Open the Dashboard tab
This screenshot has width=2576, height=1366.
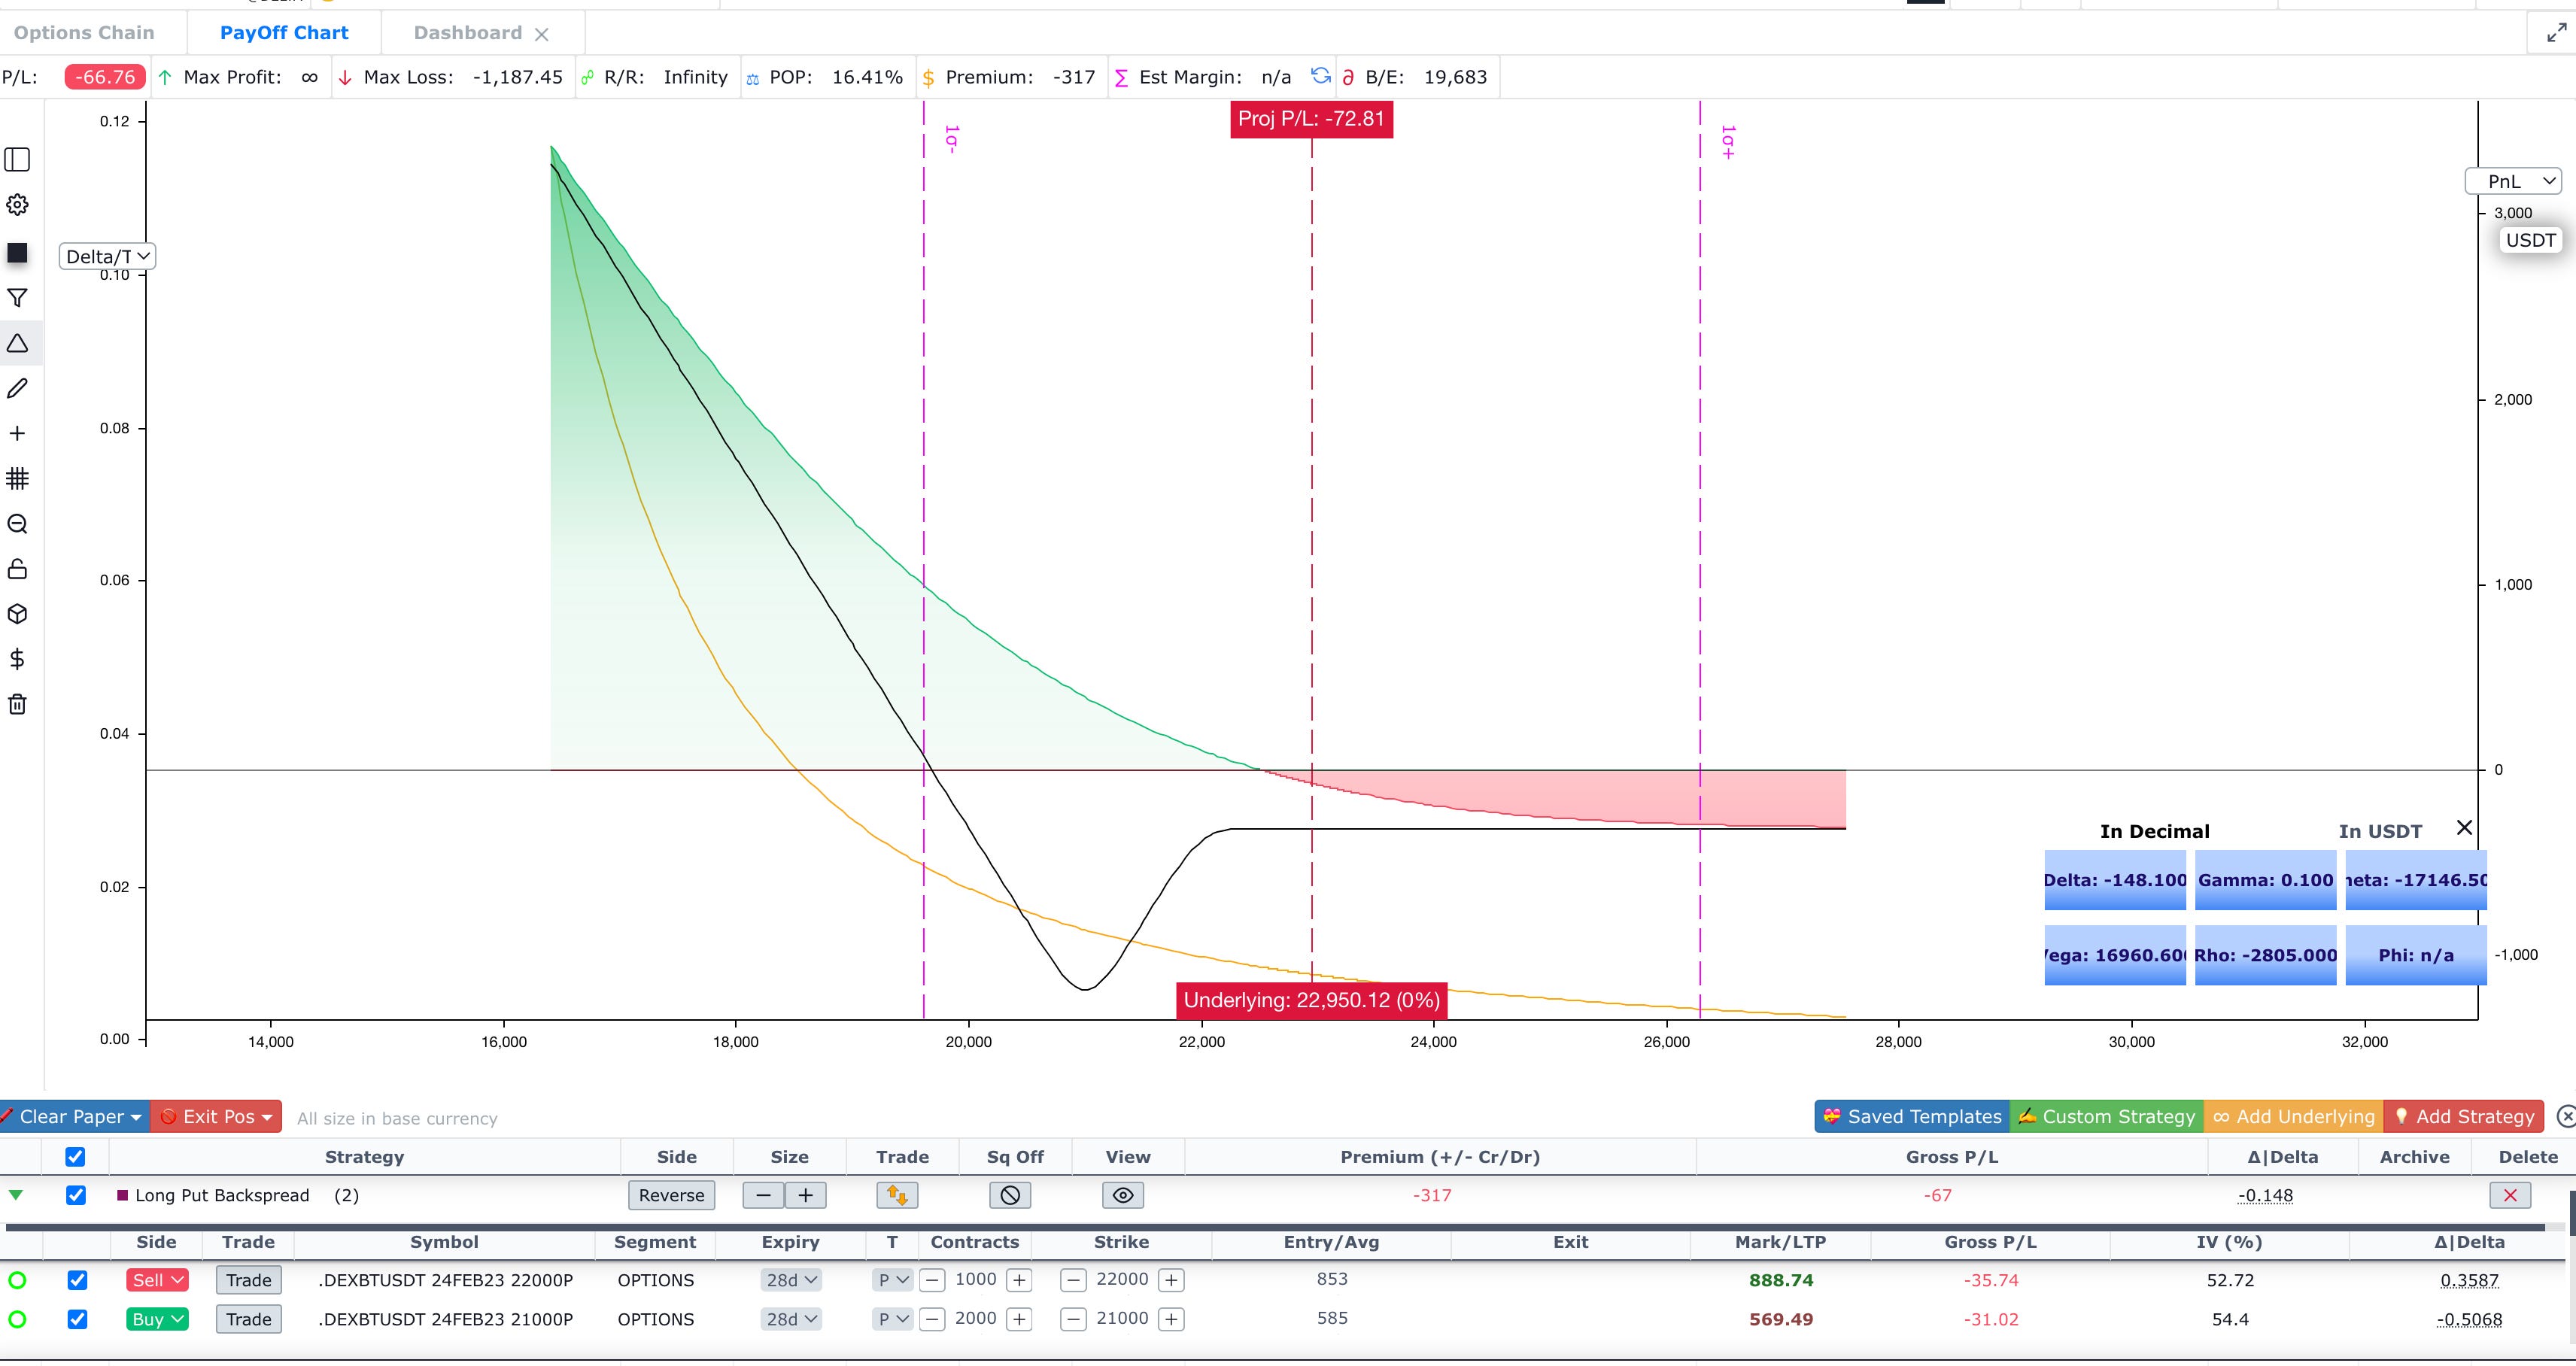pos(467,32)
